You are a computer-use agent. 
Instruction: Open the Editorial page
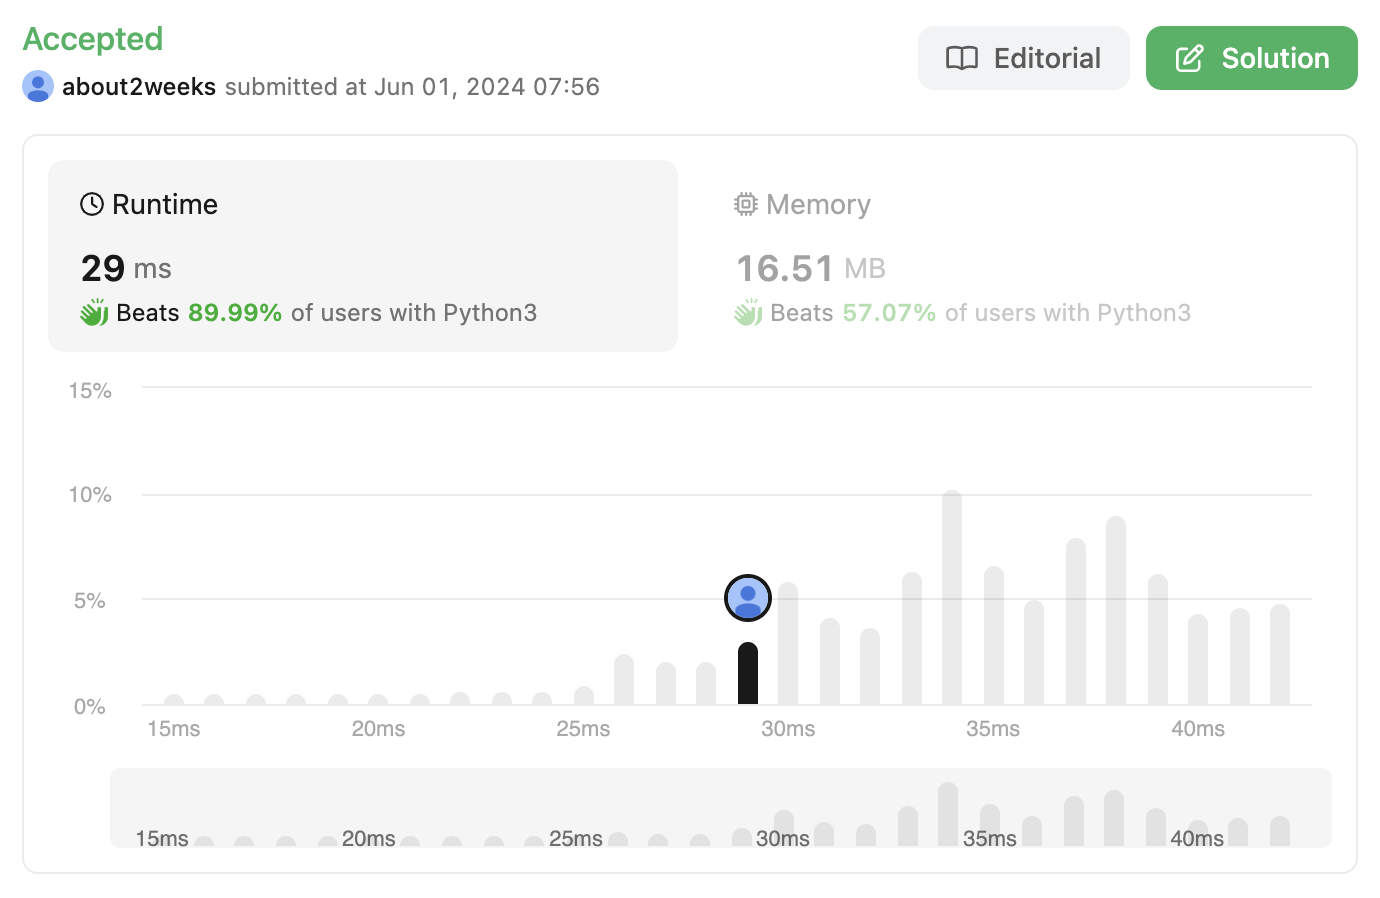(1024, 58)
